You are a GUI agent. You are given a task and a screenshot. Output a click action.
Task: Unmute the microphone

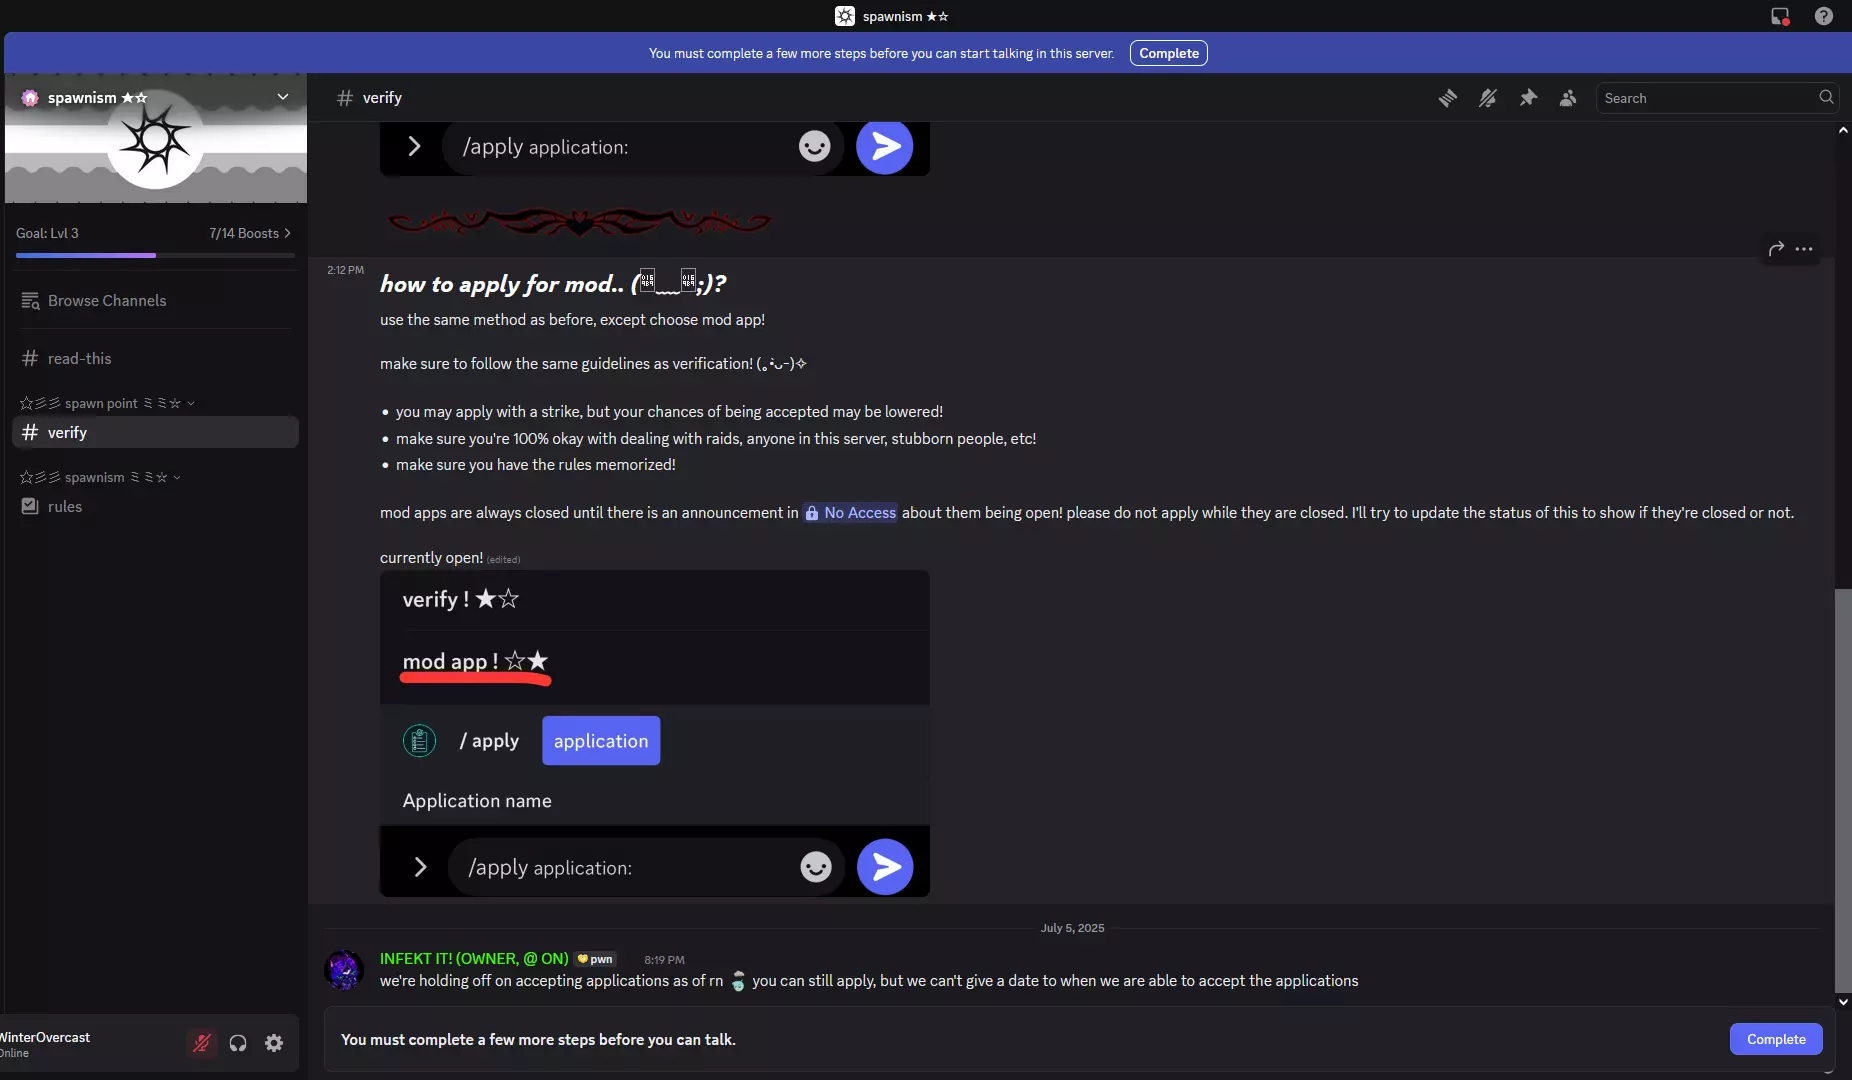point(202,1043)
